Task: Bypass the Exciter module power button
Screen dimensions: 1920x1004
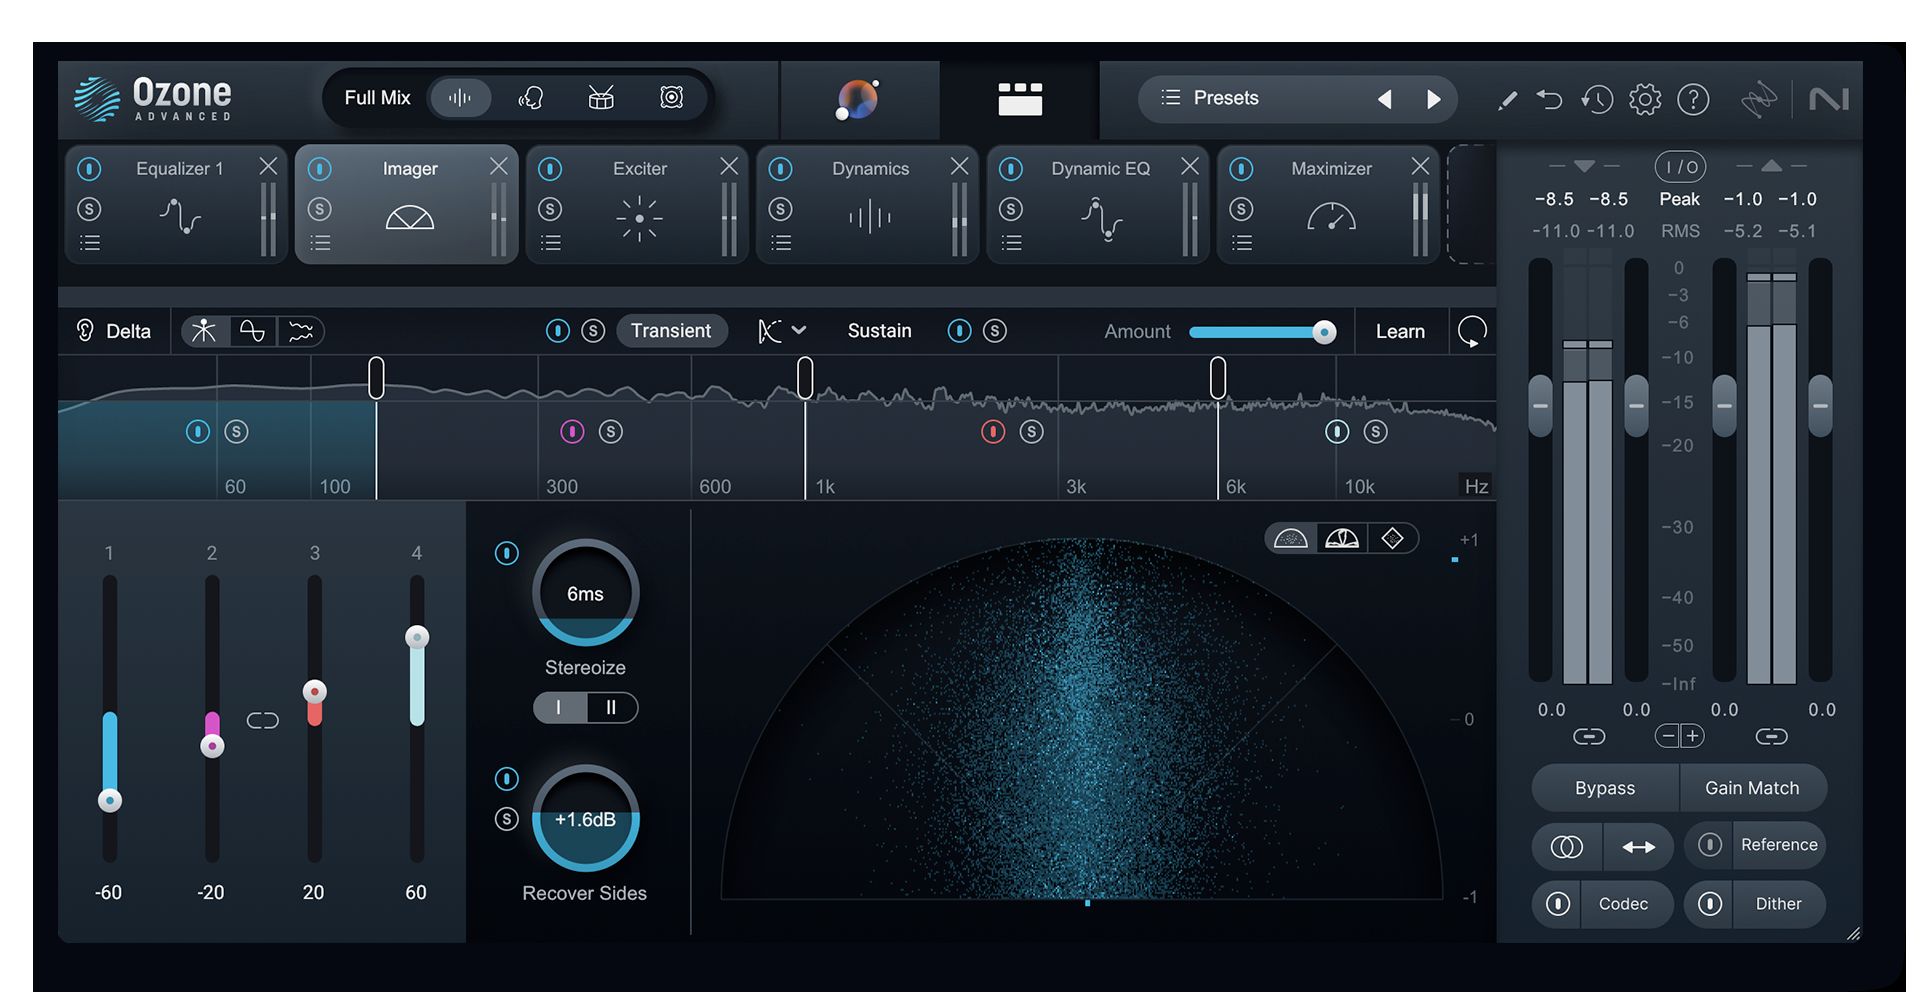Action: coord(550,169)
